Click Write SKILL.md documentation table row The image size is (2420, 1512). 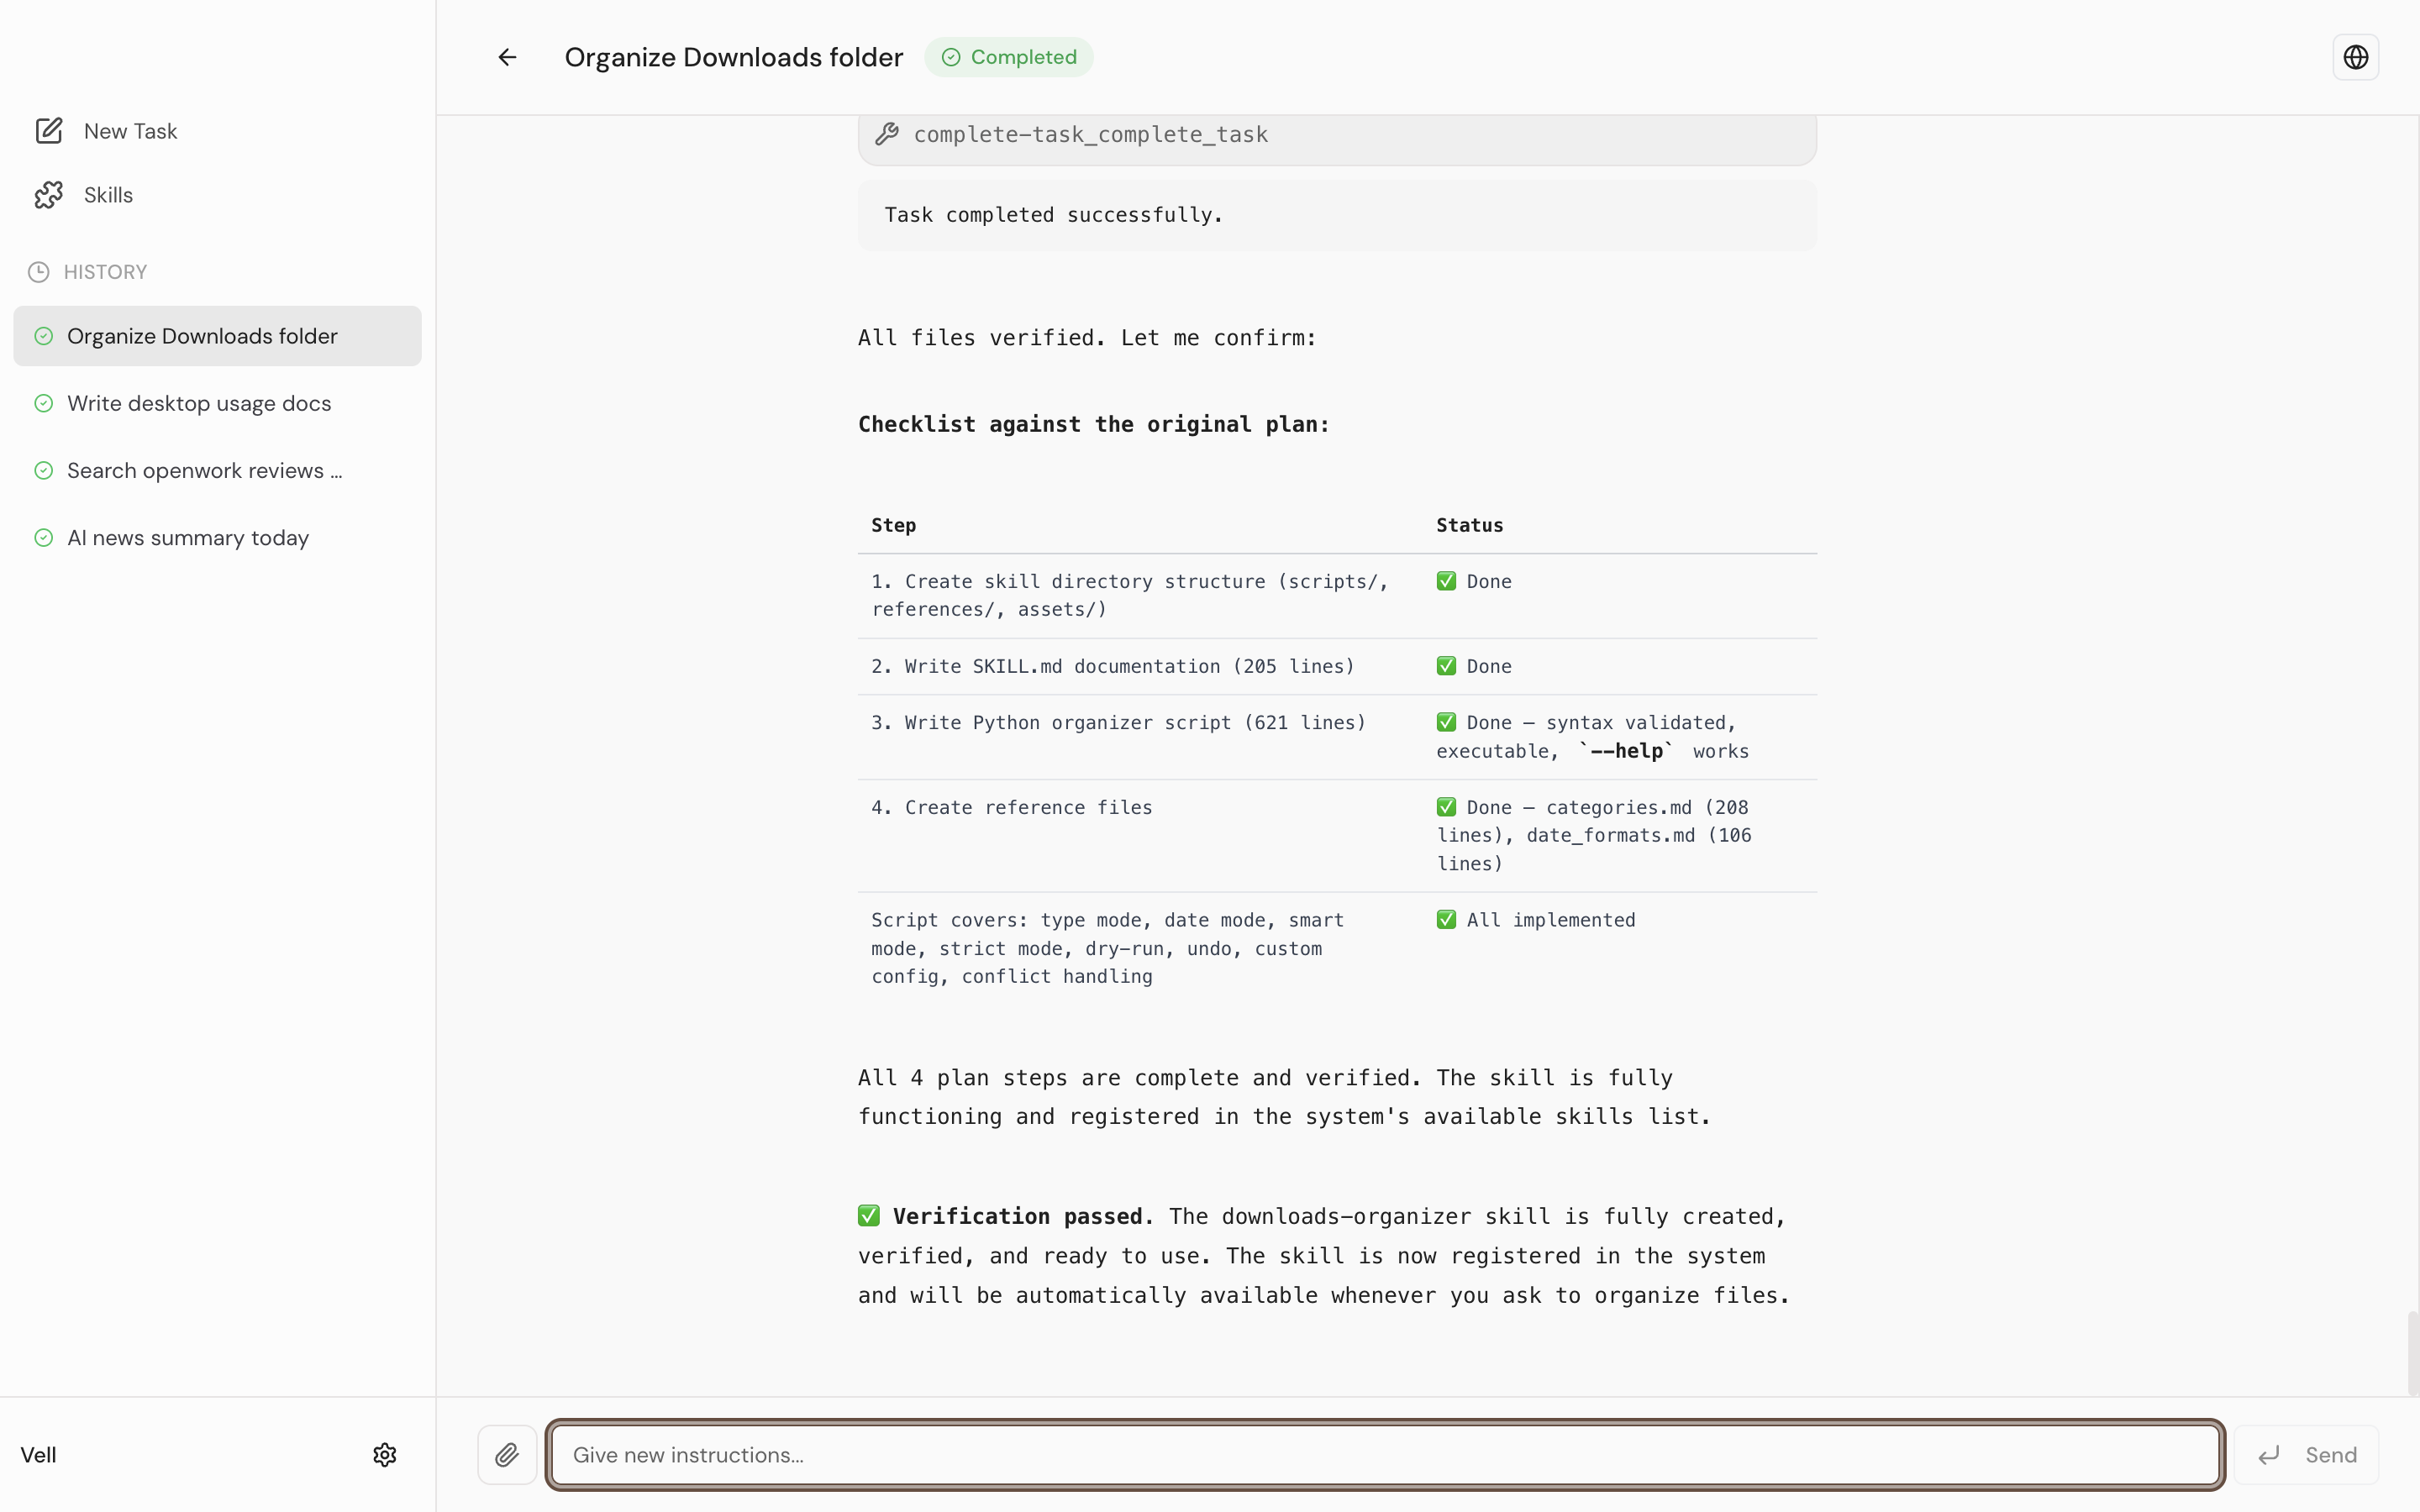pyautogui.click(x=1337, y=666)
